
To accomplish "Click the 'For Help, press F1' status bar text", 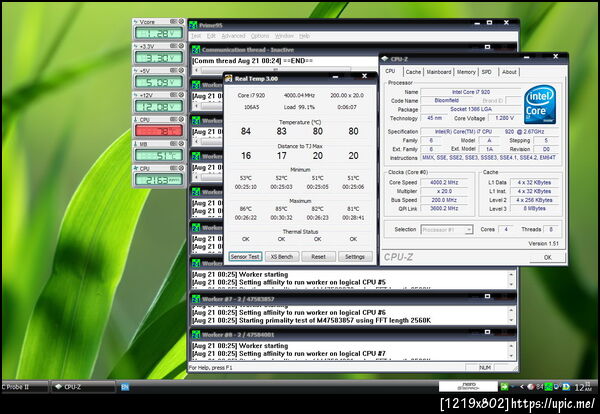I will (x=210, y=368).
